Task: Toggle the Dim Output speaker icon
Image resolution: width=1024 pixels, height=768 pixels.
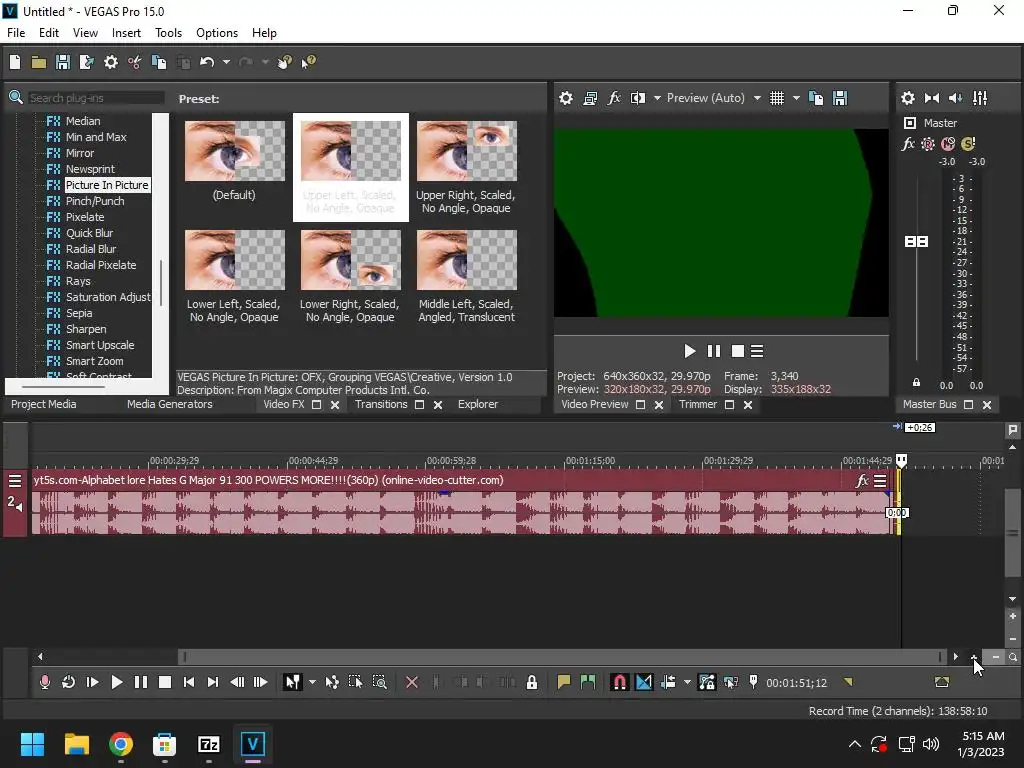Action: tap(955, 98)
